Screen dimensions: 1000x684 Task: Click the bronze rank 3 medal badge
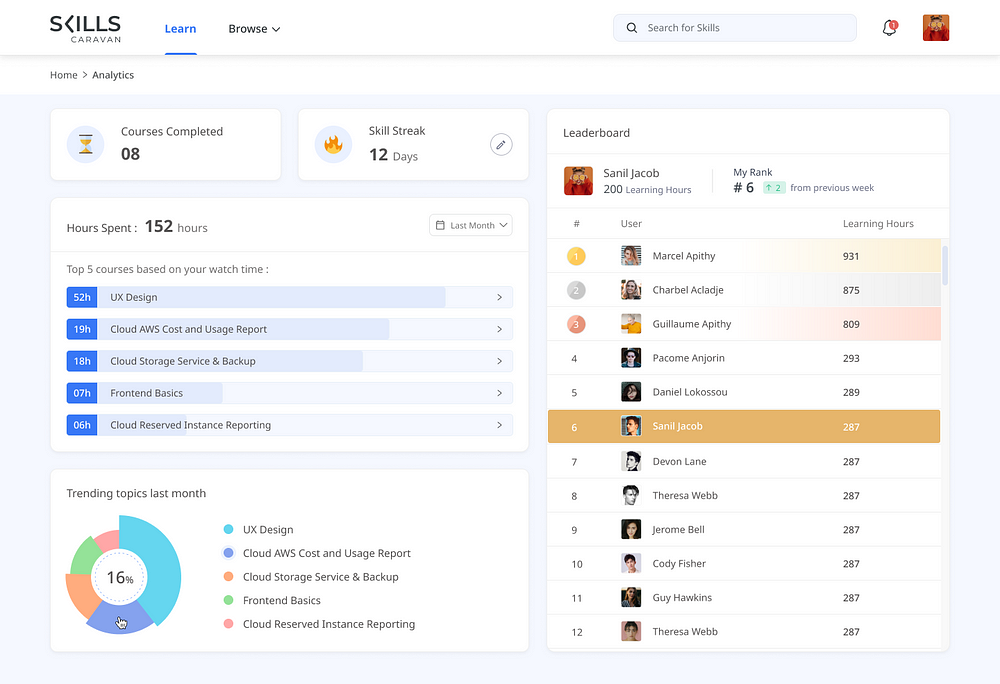point(576,324)
